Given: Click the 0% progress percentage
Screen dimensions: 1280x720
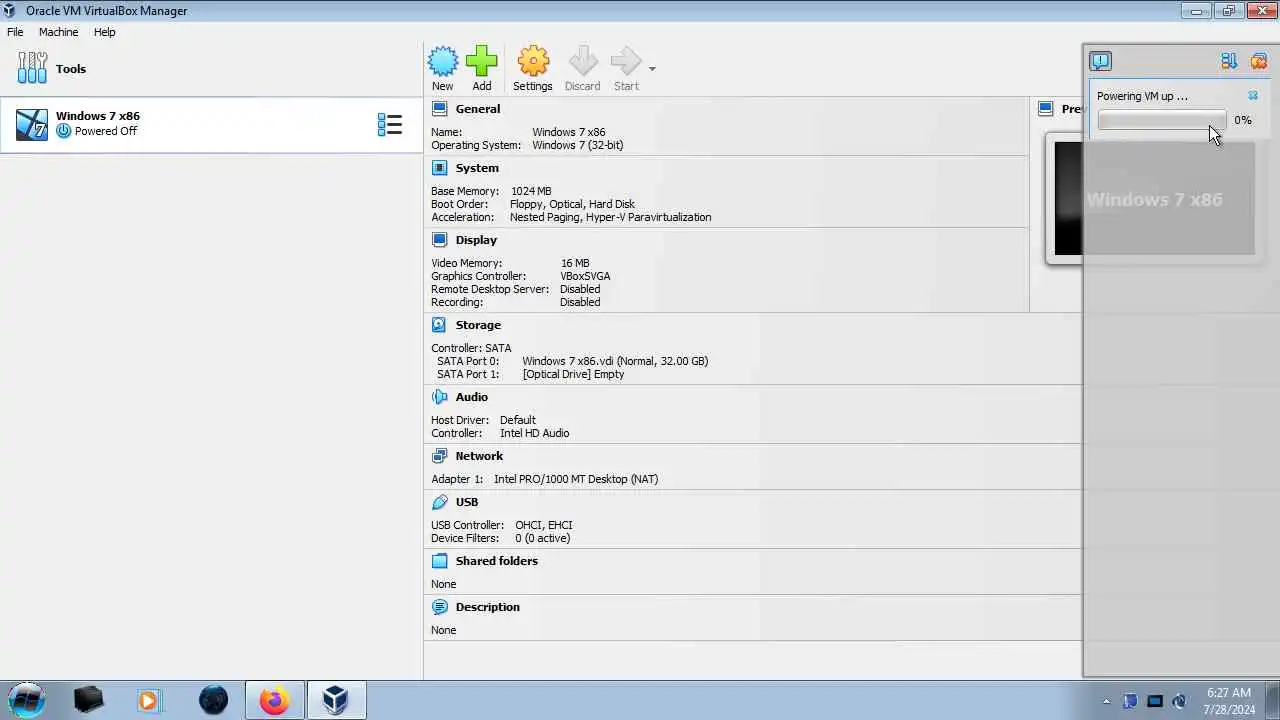Looking at the screenshot, I should click(1243, 120).
